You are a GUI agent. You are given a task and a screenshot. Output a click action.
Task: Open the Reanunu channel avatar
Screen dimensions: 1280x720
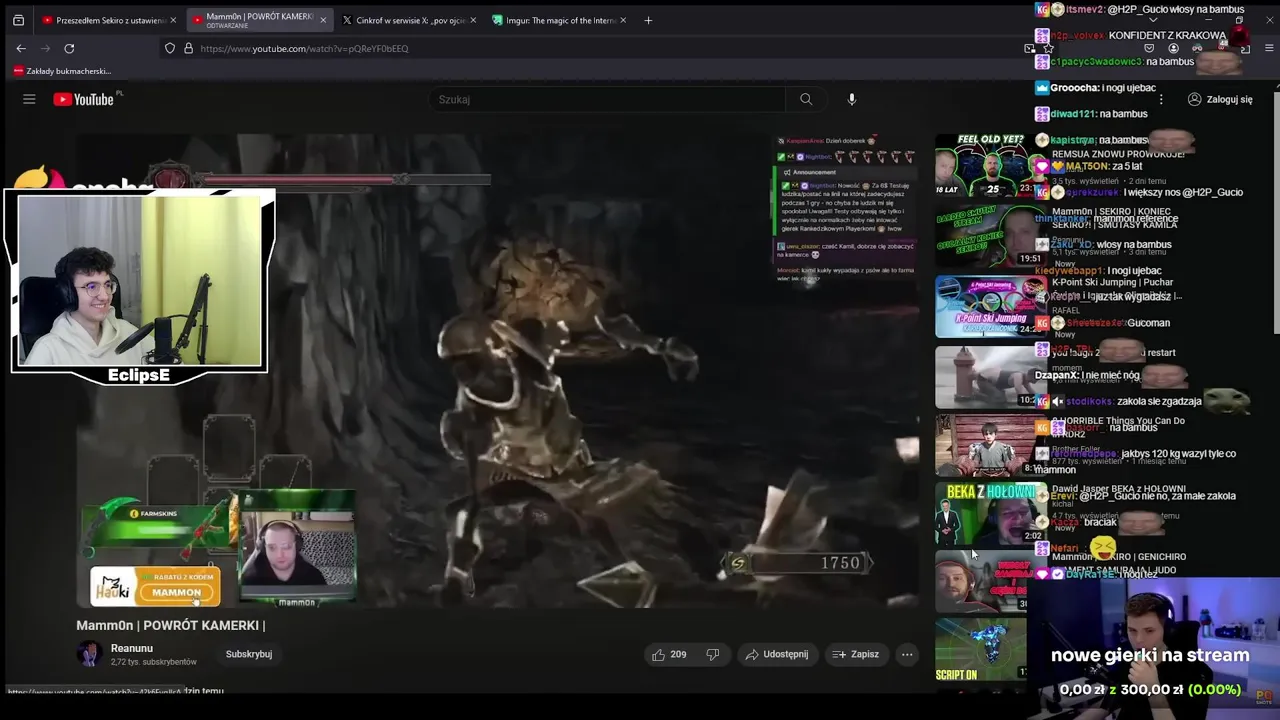point(90,654)
